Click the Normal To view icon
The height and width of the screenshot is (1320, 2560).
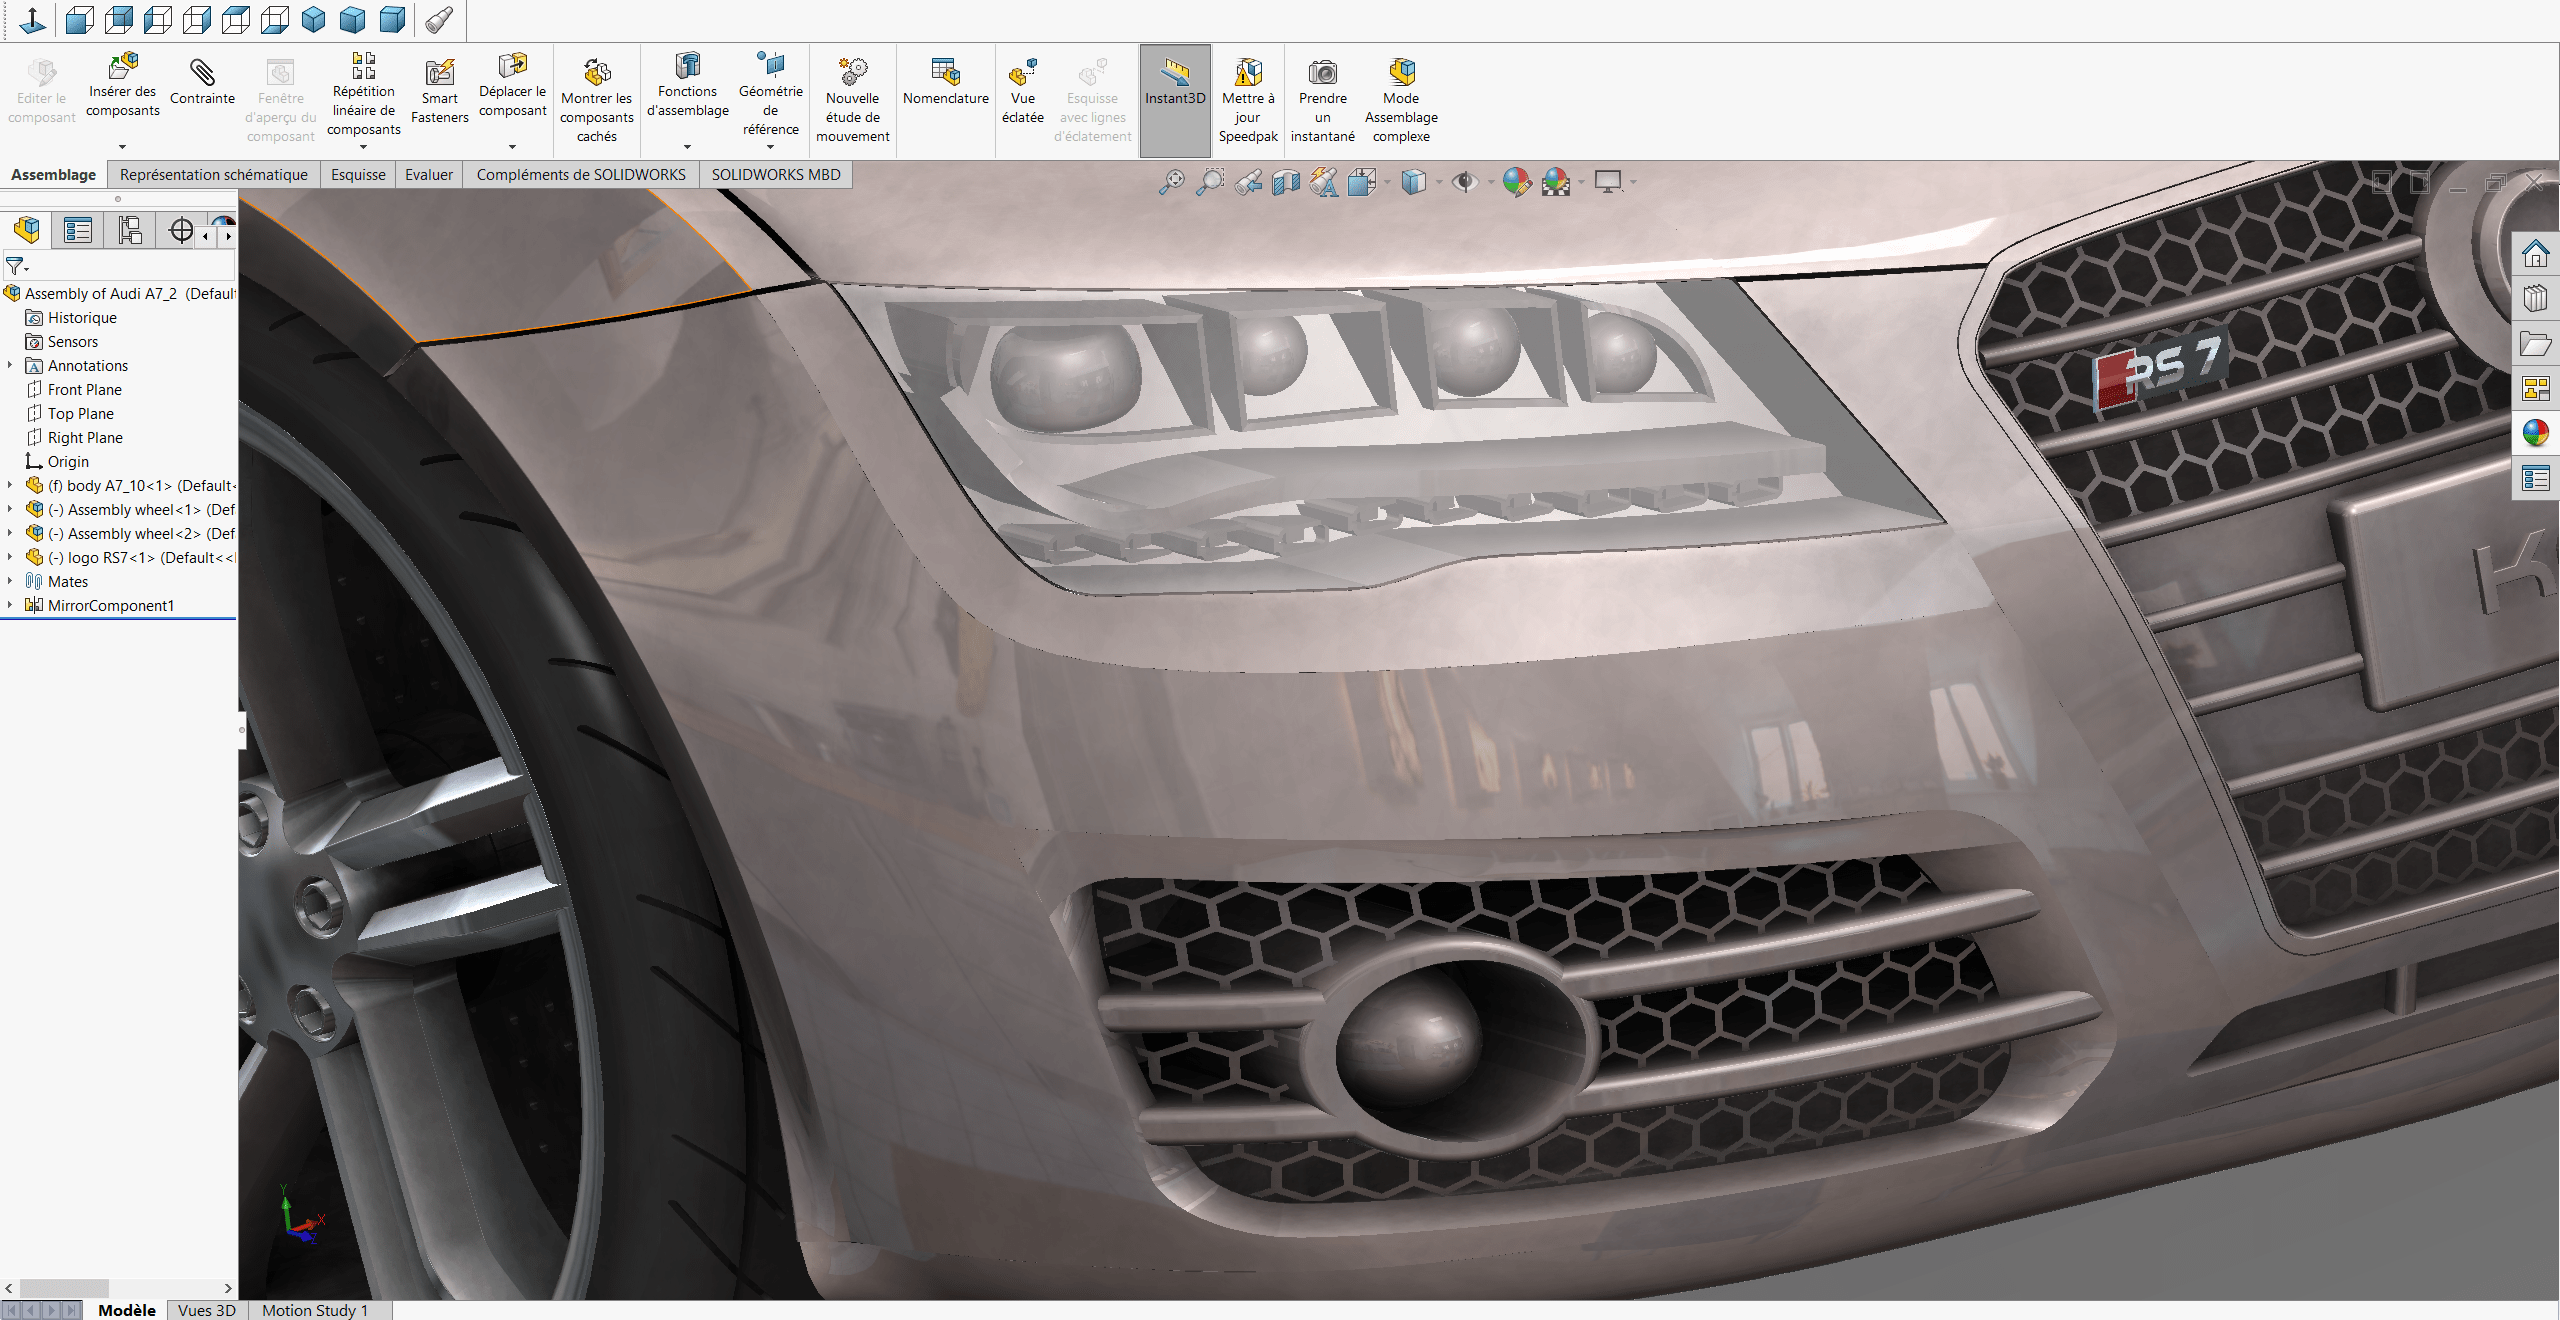32,19
